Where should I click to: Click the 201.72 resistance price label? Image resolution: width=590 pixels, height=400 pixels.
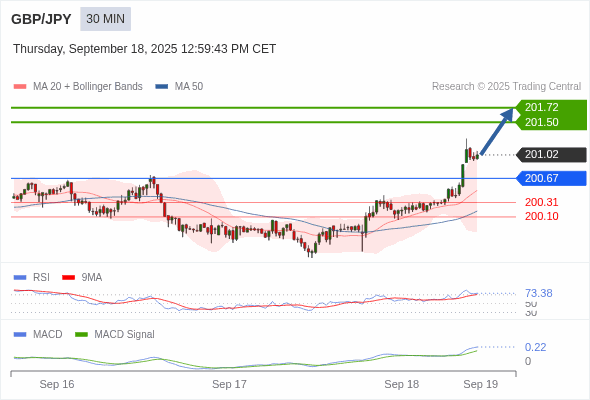click(x=541, y=107)
